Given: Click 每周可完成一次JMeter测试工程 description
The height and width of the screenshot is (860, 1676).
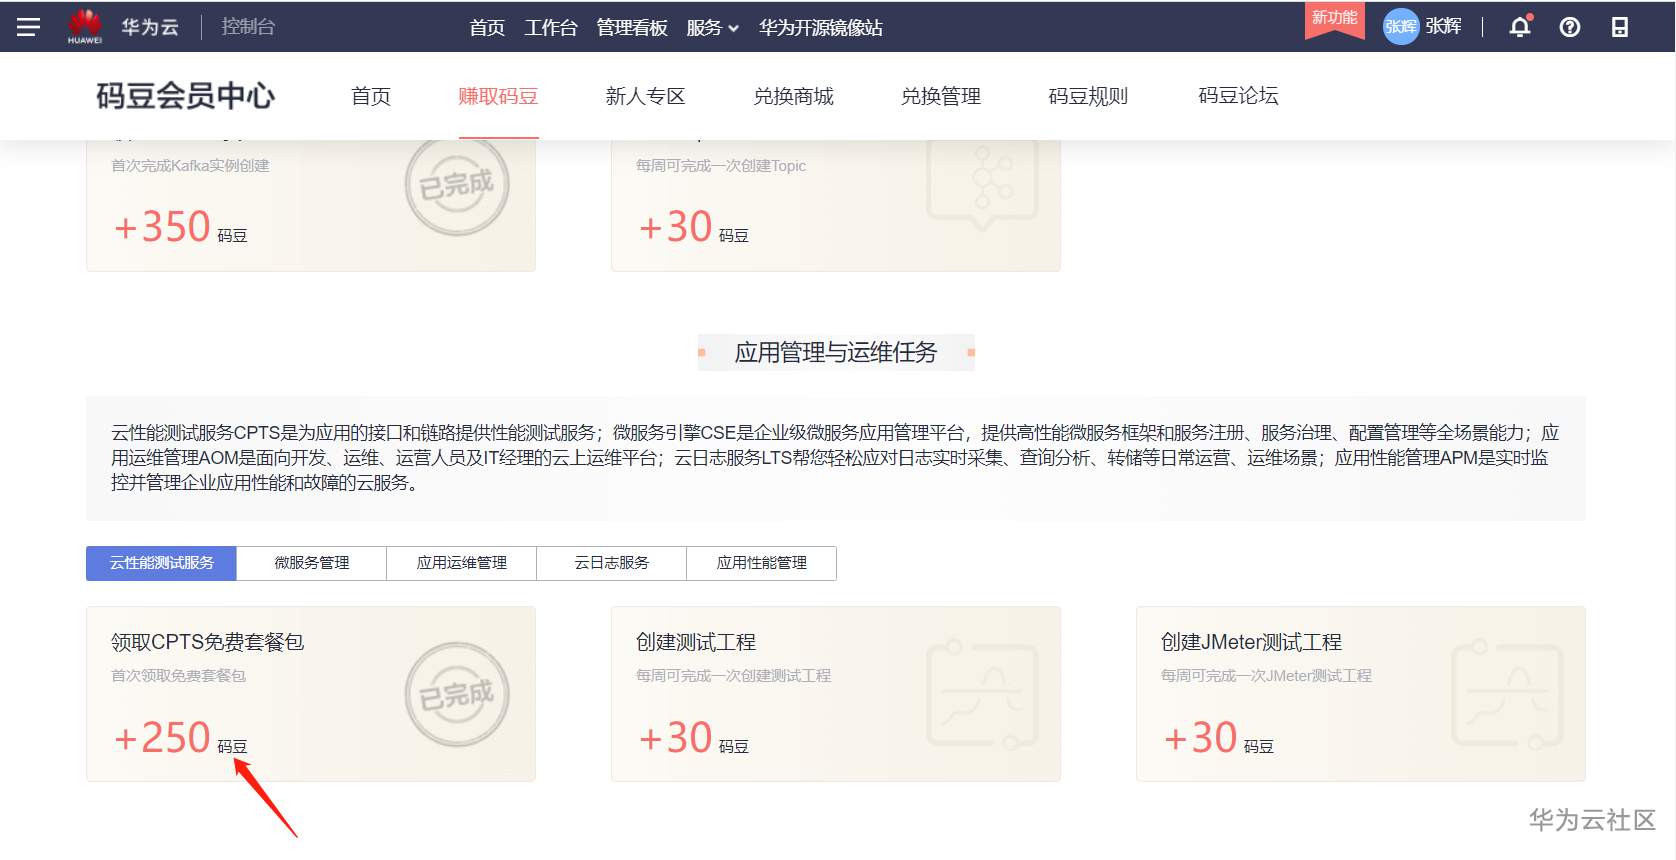Looking at the screenshot, I should [1266, 676].
